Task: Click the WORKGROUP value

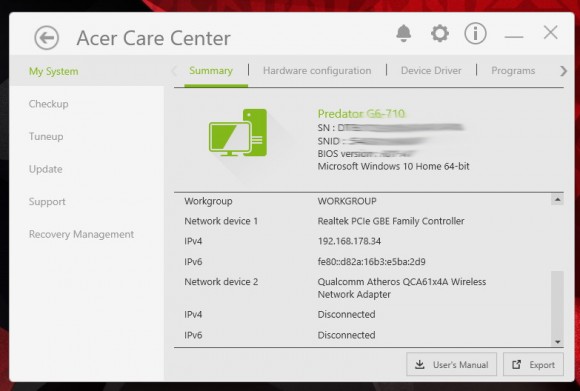Action: [347, 201]
